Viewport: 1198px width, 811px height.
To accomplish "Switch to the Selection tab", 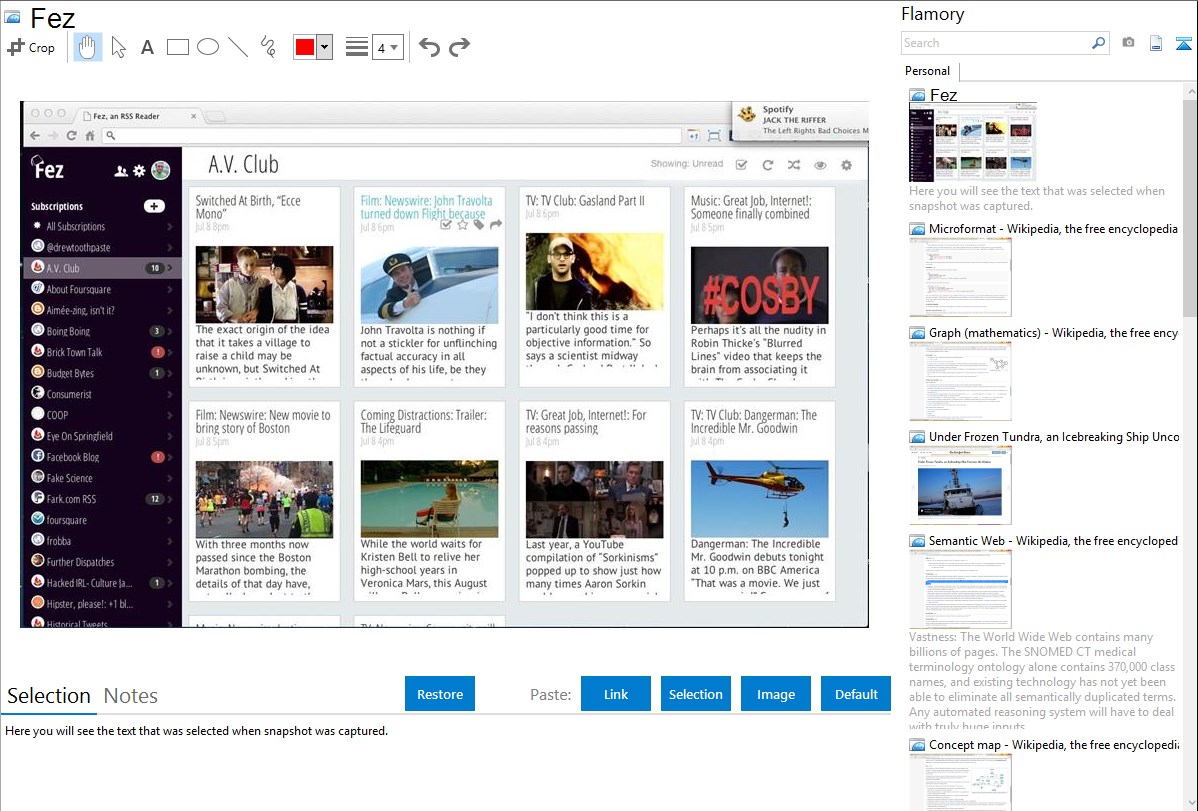I will (49, 696).
